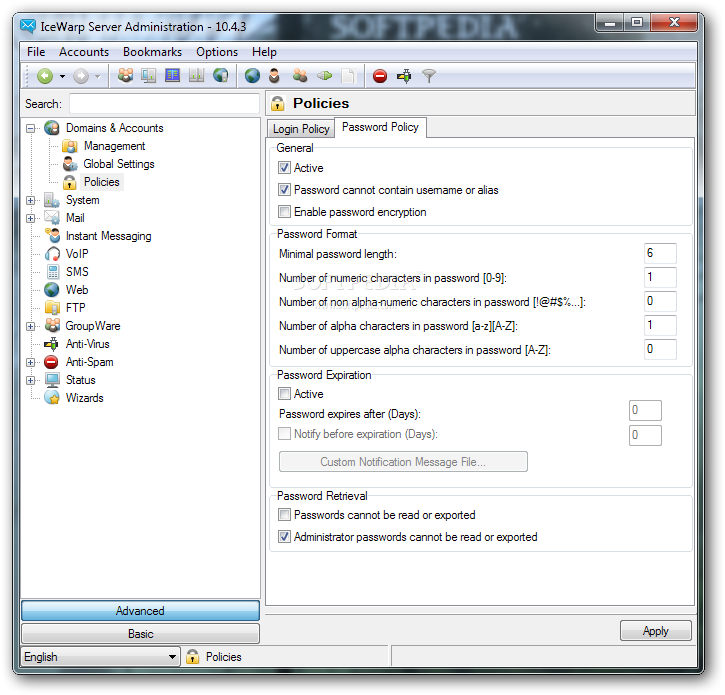The width and height of the screenshot is (725, 695).
Task: Open the English language dropdown
Action: pos(100,657)
